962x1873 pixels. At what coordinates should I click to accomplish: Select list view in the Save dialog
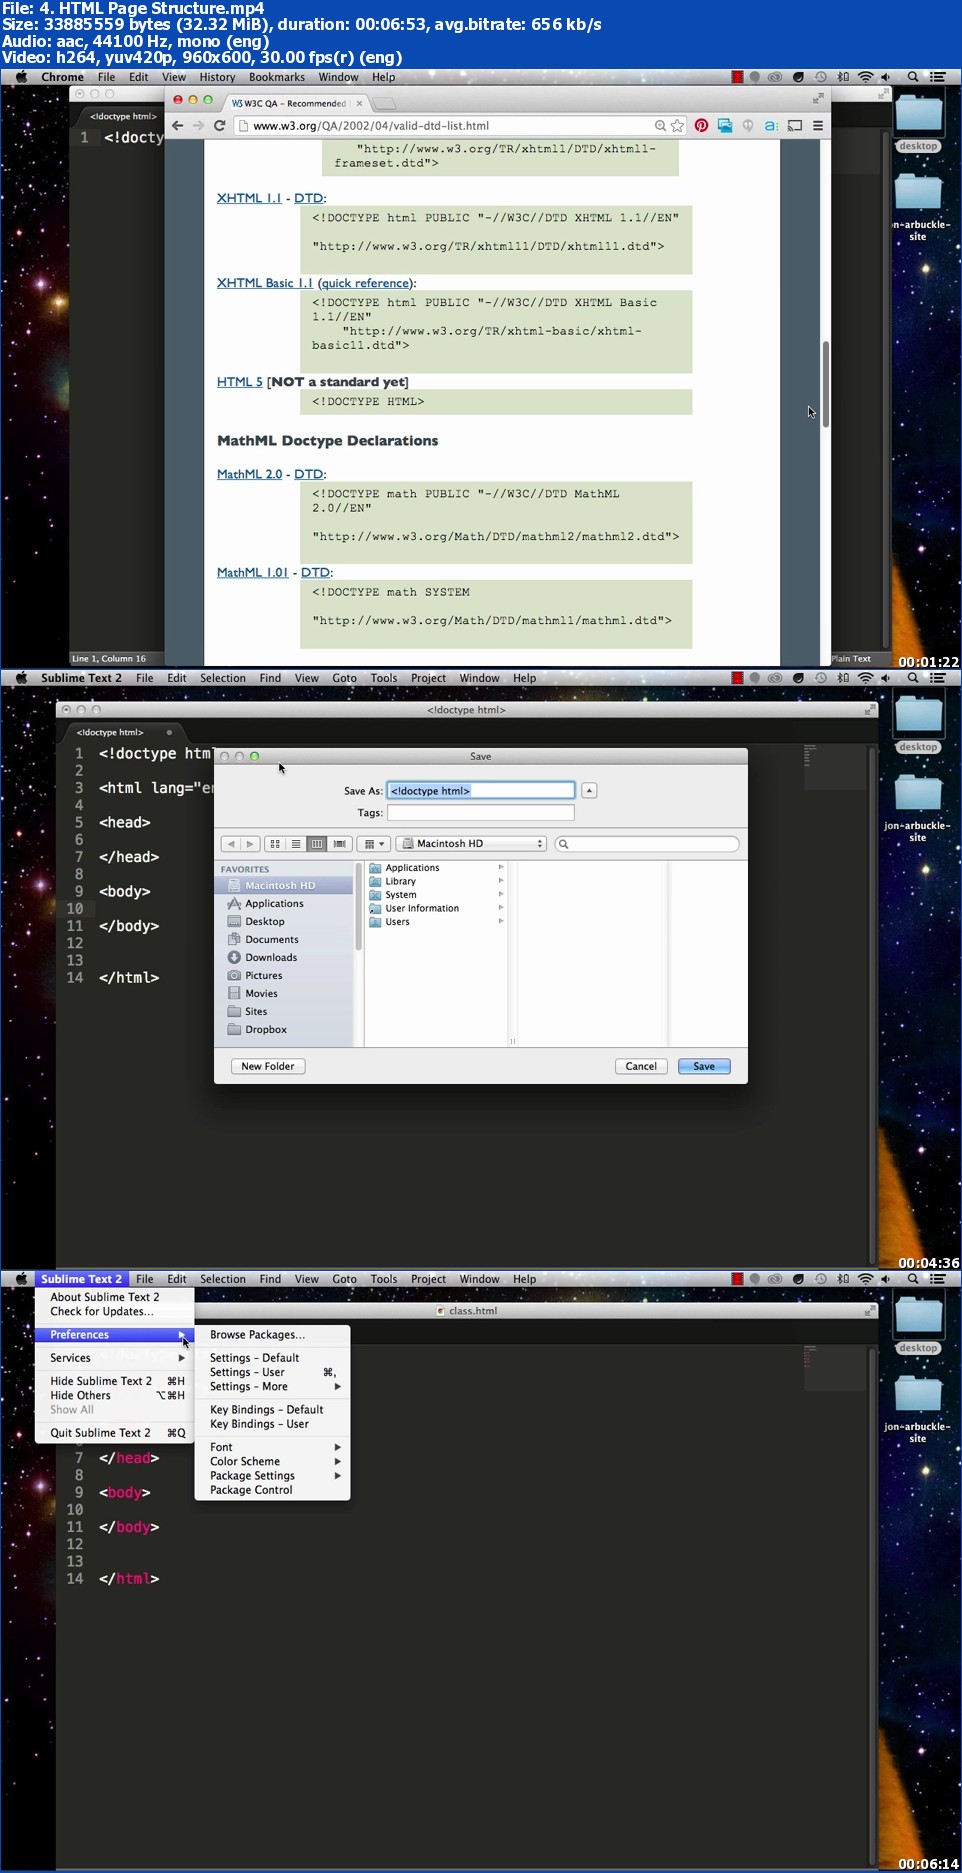[296, 844]
